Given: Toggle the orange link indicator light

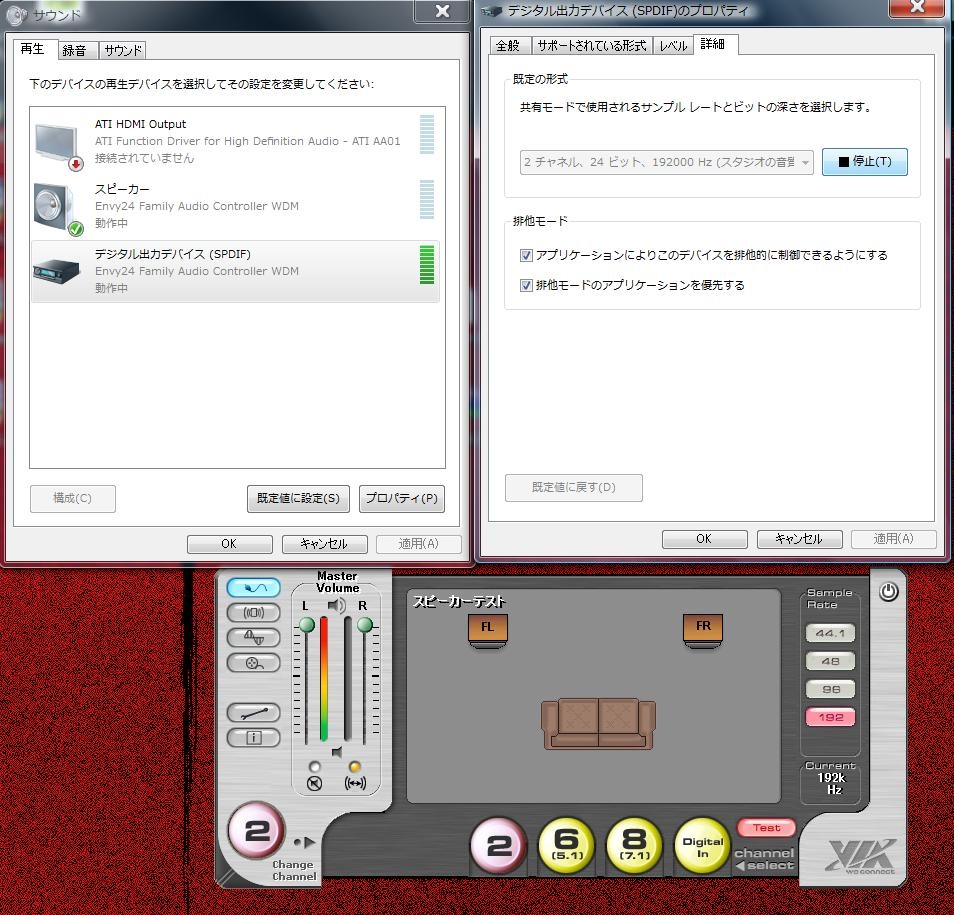Looking at the screenshot, I should point(355,767).
